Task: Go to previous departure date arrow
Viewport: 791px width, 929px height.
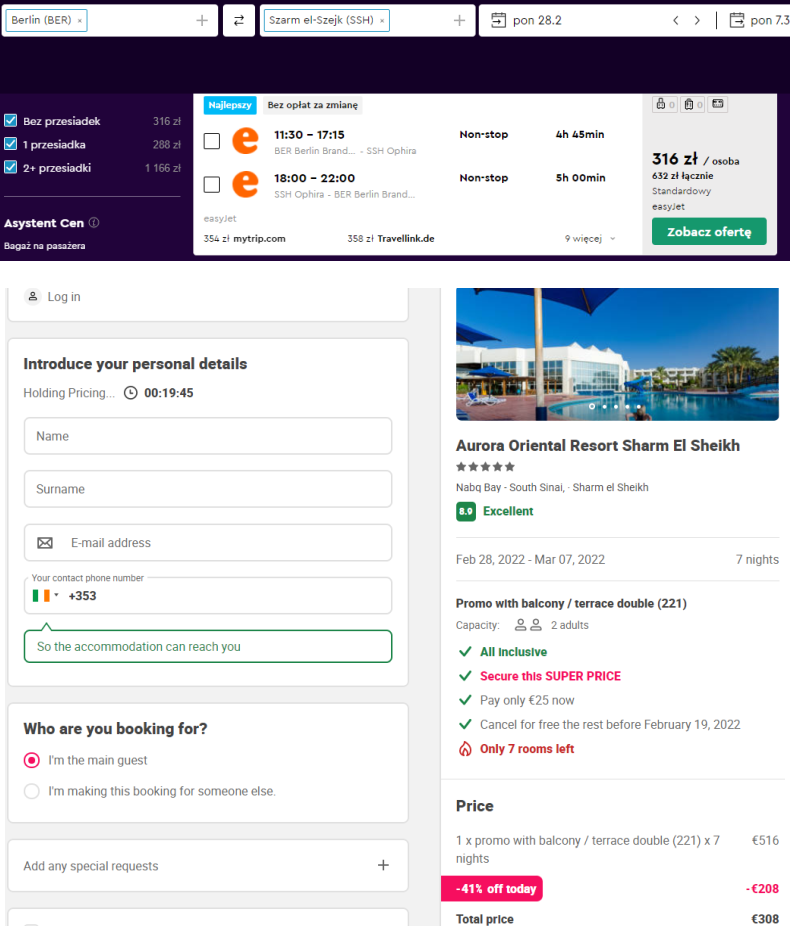Action: [675, 21]
